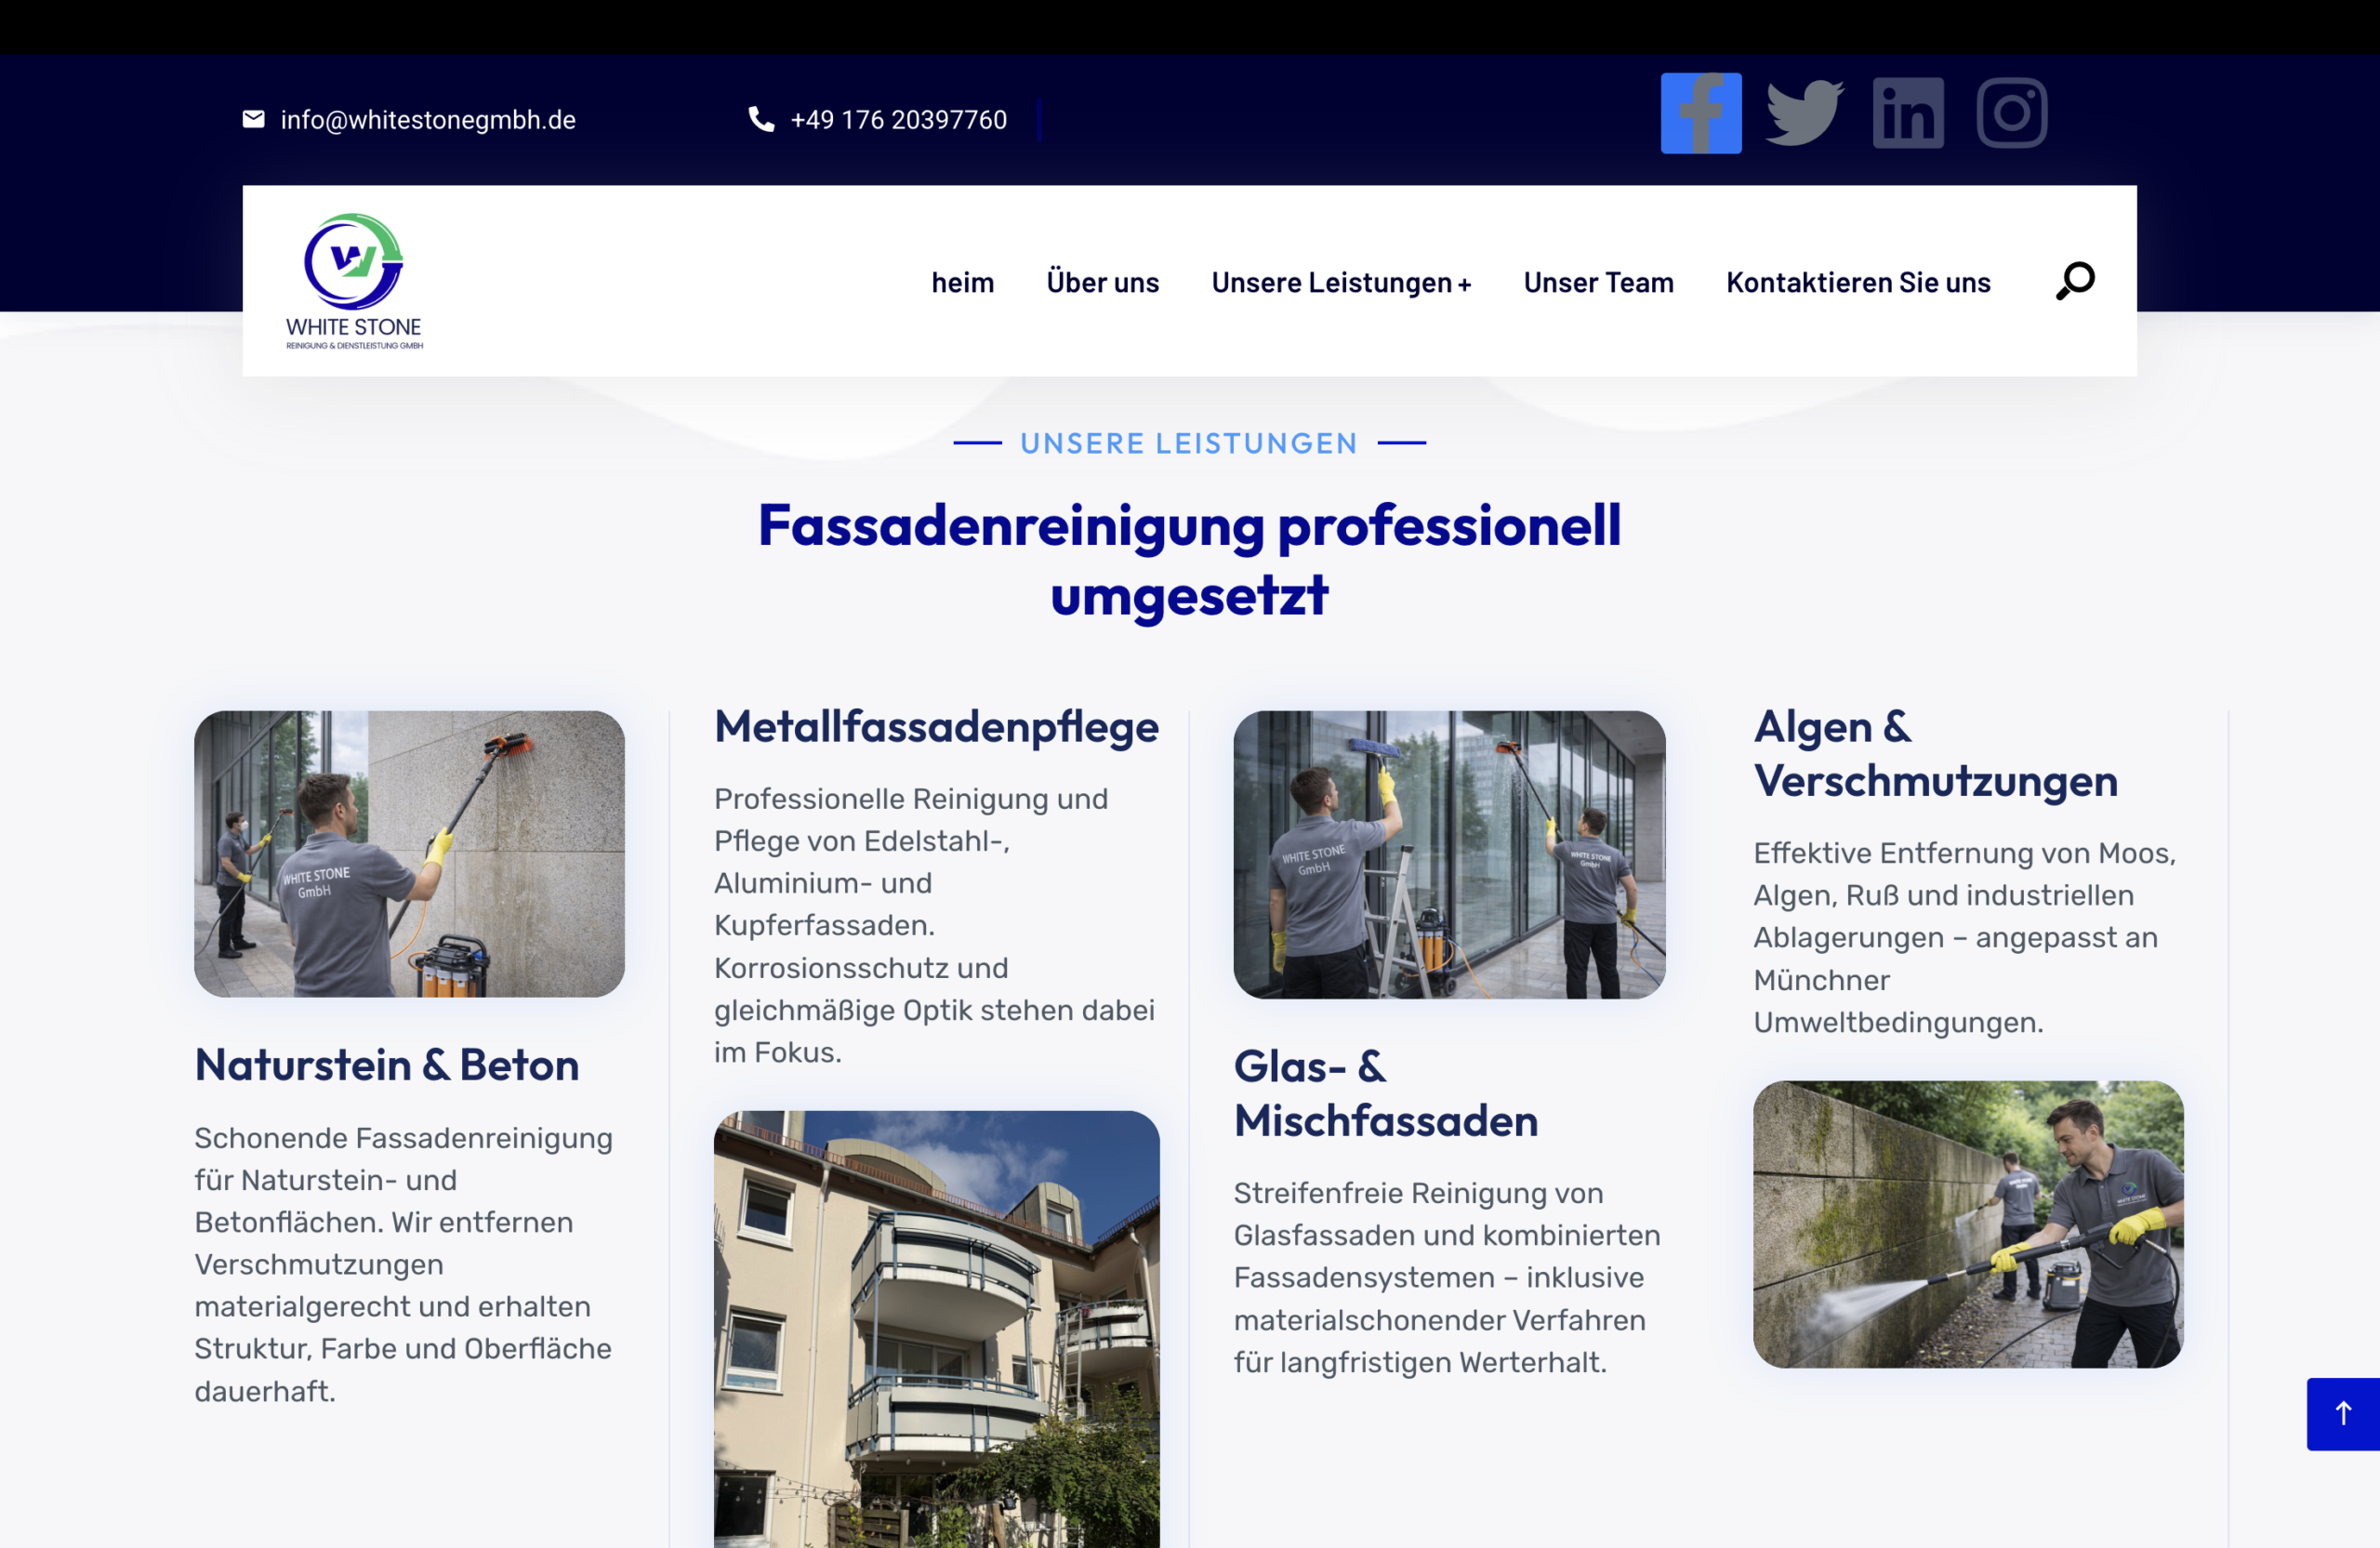Viewport: 2380px width, 1548px height.
Task: Visit the Instagram icon link
Action: pyautogui.click(x=2011, y=113)
